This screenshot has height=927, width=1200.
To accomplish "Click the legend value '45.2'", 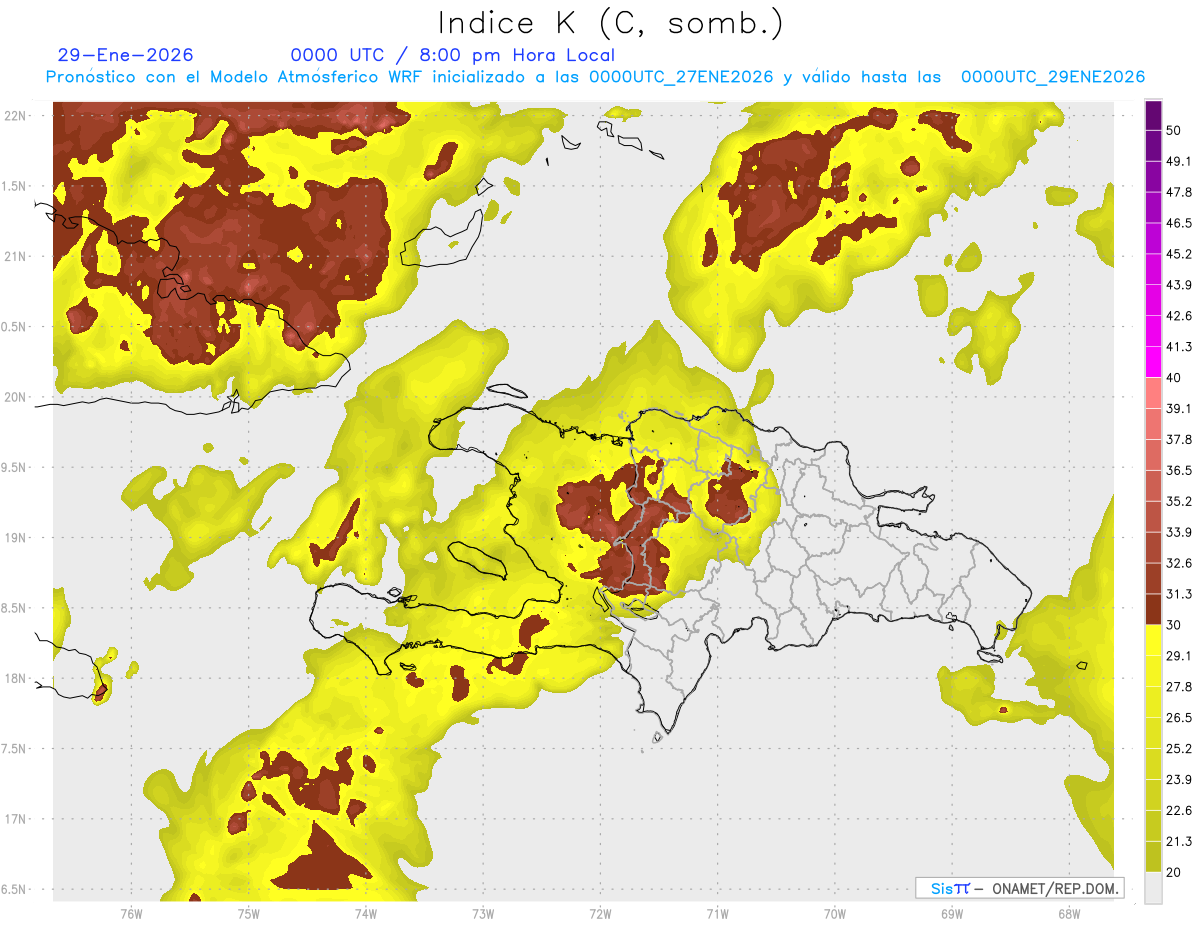I will tap(1179, 254).
